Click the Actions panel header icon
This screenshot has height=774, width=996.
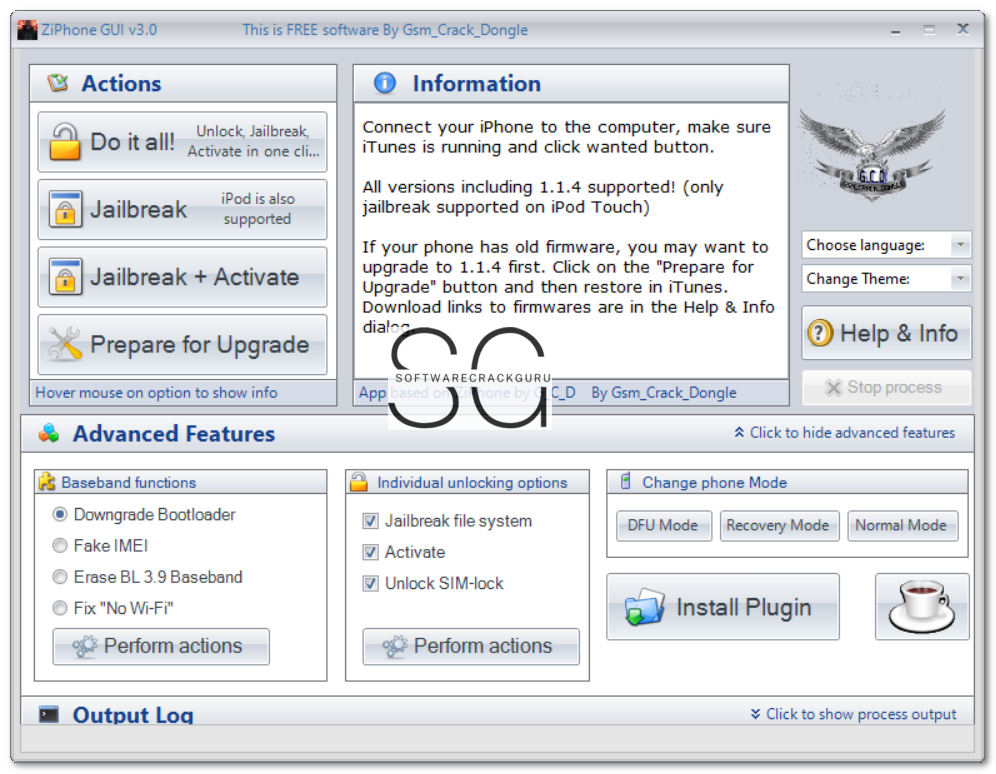pos(58,83)
